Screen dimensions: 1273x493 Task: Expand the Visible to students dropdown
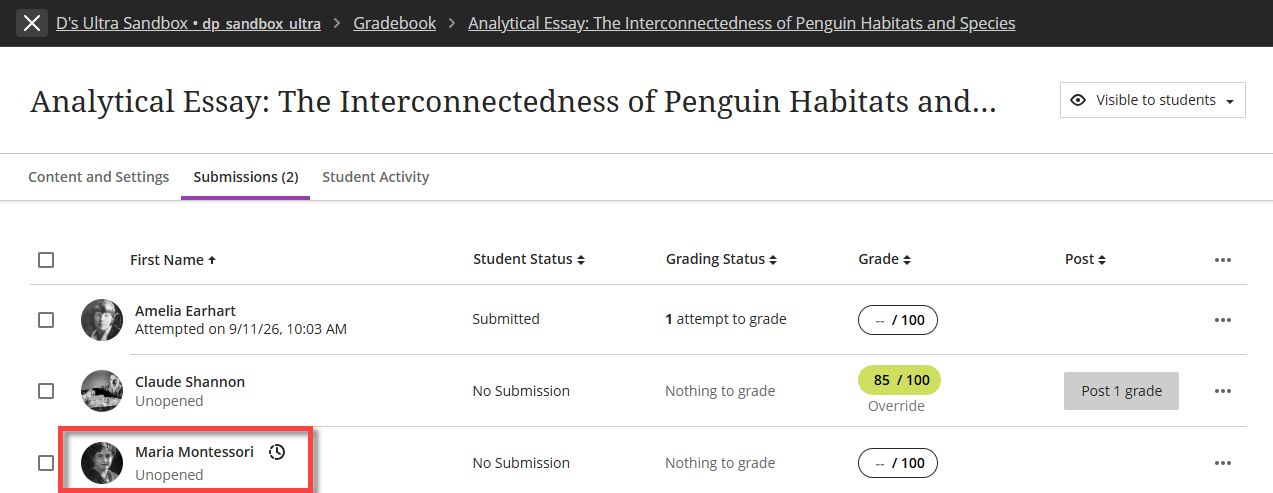[1153, 100]
